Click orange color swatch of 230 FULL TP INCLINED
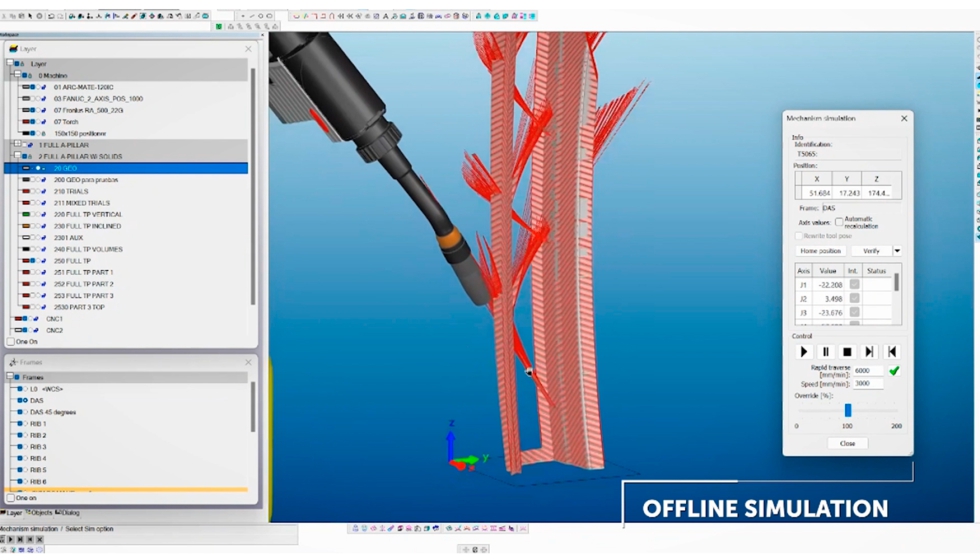This screenshot has width=980, height=560. click(x=26, y=226)
